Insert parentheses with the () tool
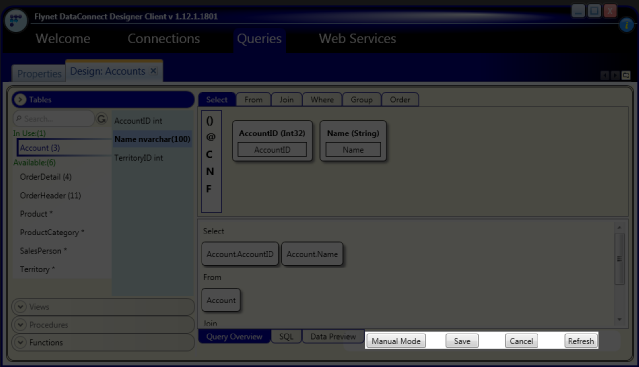Screen dimensions: 639x367 (210, 121)
